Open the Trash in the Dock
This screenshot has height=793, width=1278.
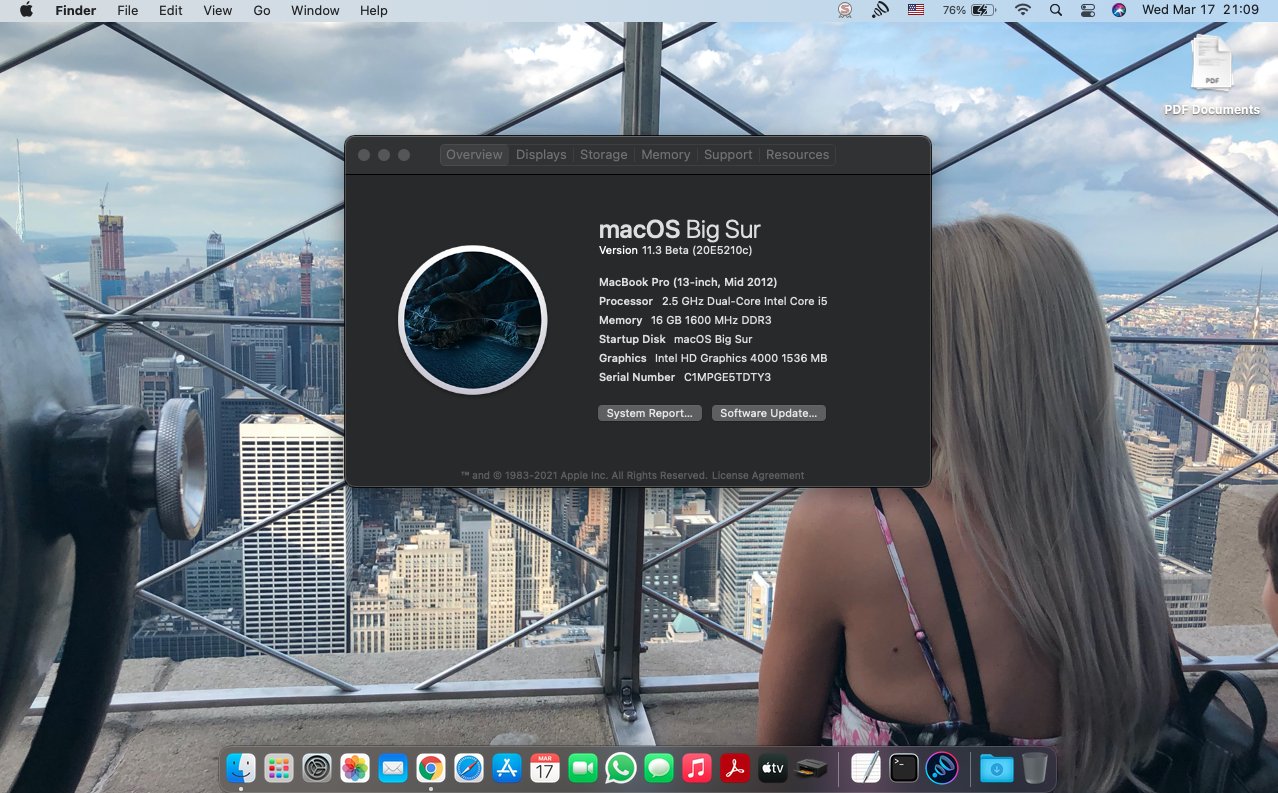tap(1034, 768)
